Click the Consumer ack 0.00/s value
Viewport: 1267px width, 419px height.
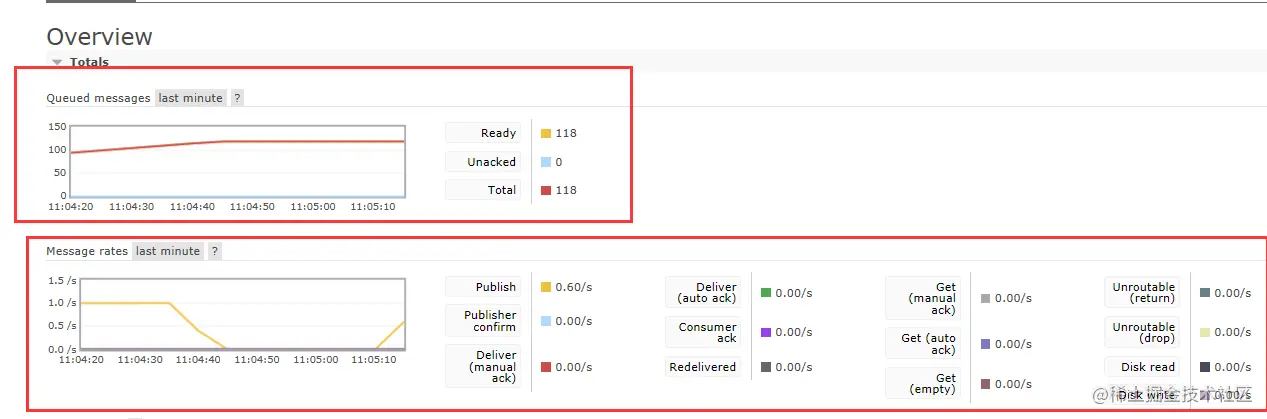pos(794,332)
